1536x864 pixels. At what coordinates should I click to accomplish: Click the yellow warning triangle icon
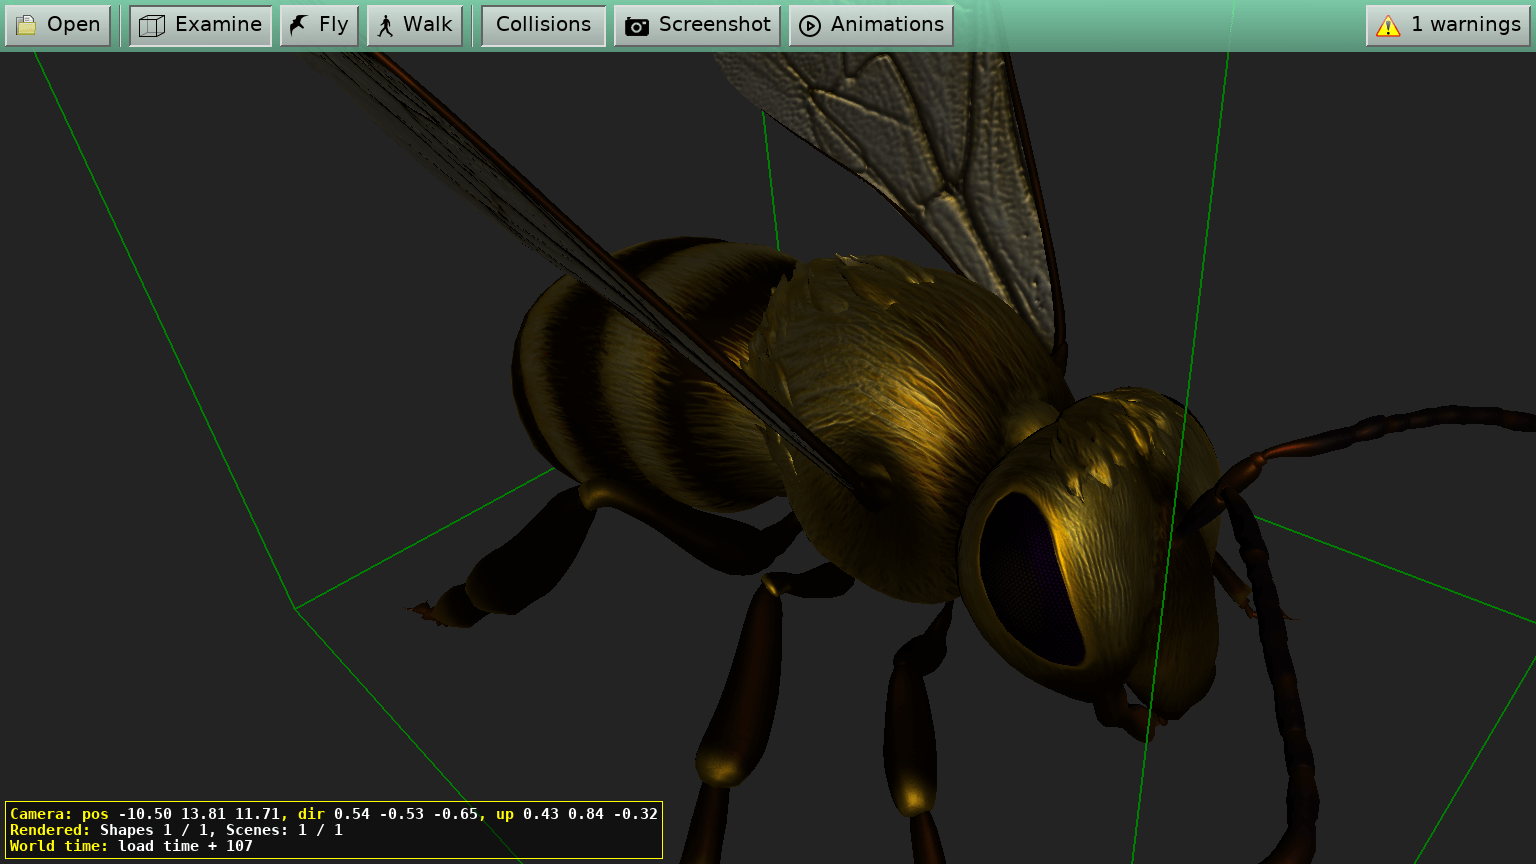click(1389, 25)
